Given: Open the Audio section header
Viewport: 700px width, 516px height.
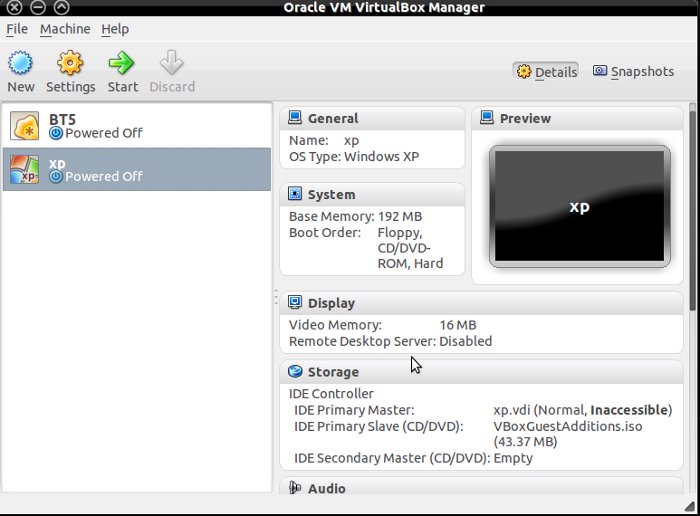Looking at the screenshot, I should point(481,487).
